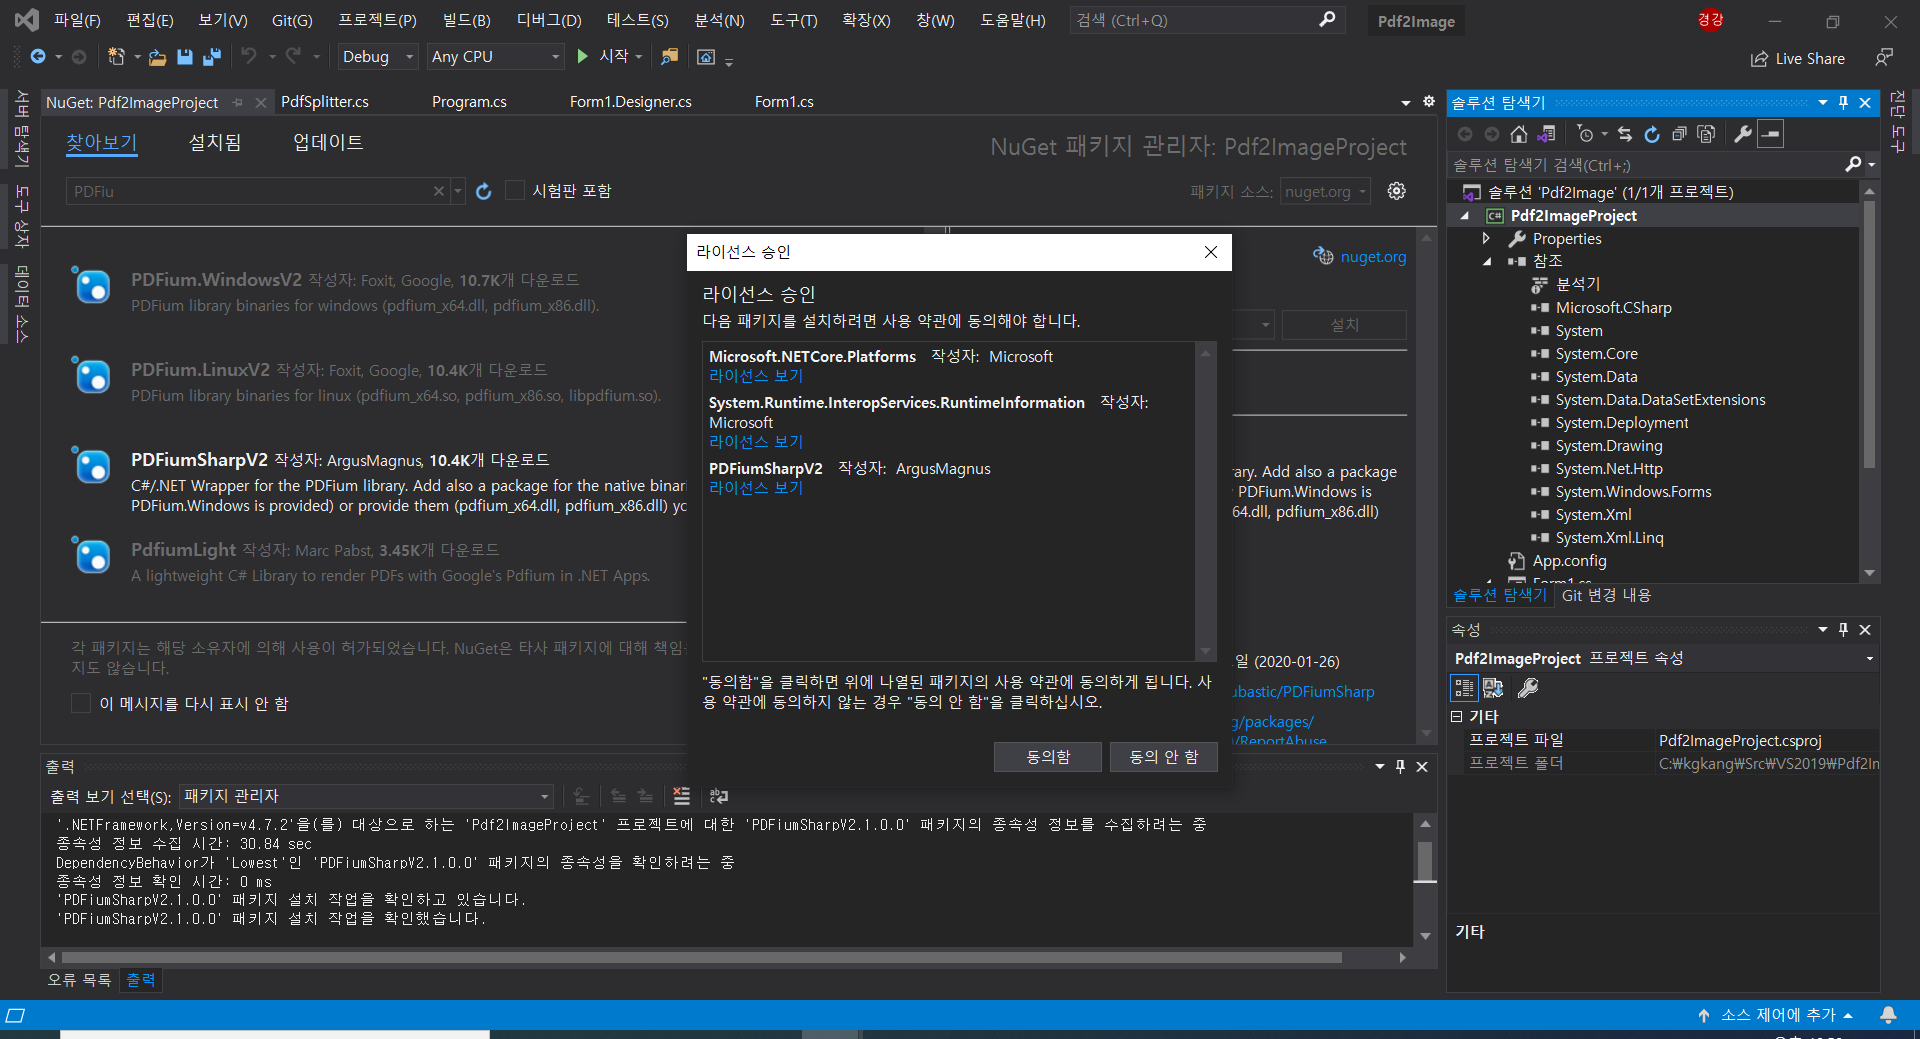Viewport: 1920px width, 1039px height.
Task: Open the start button dropdown arrow
Action: pos(639,57)
